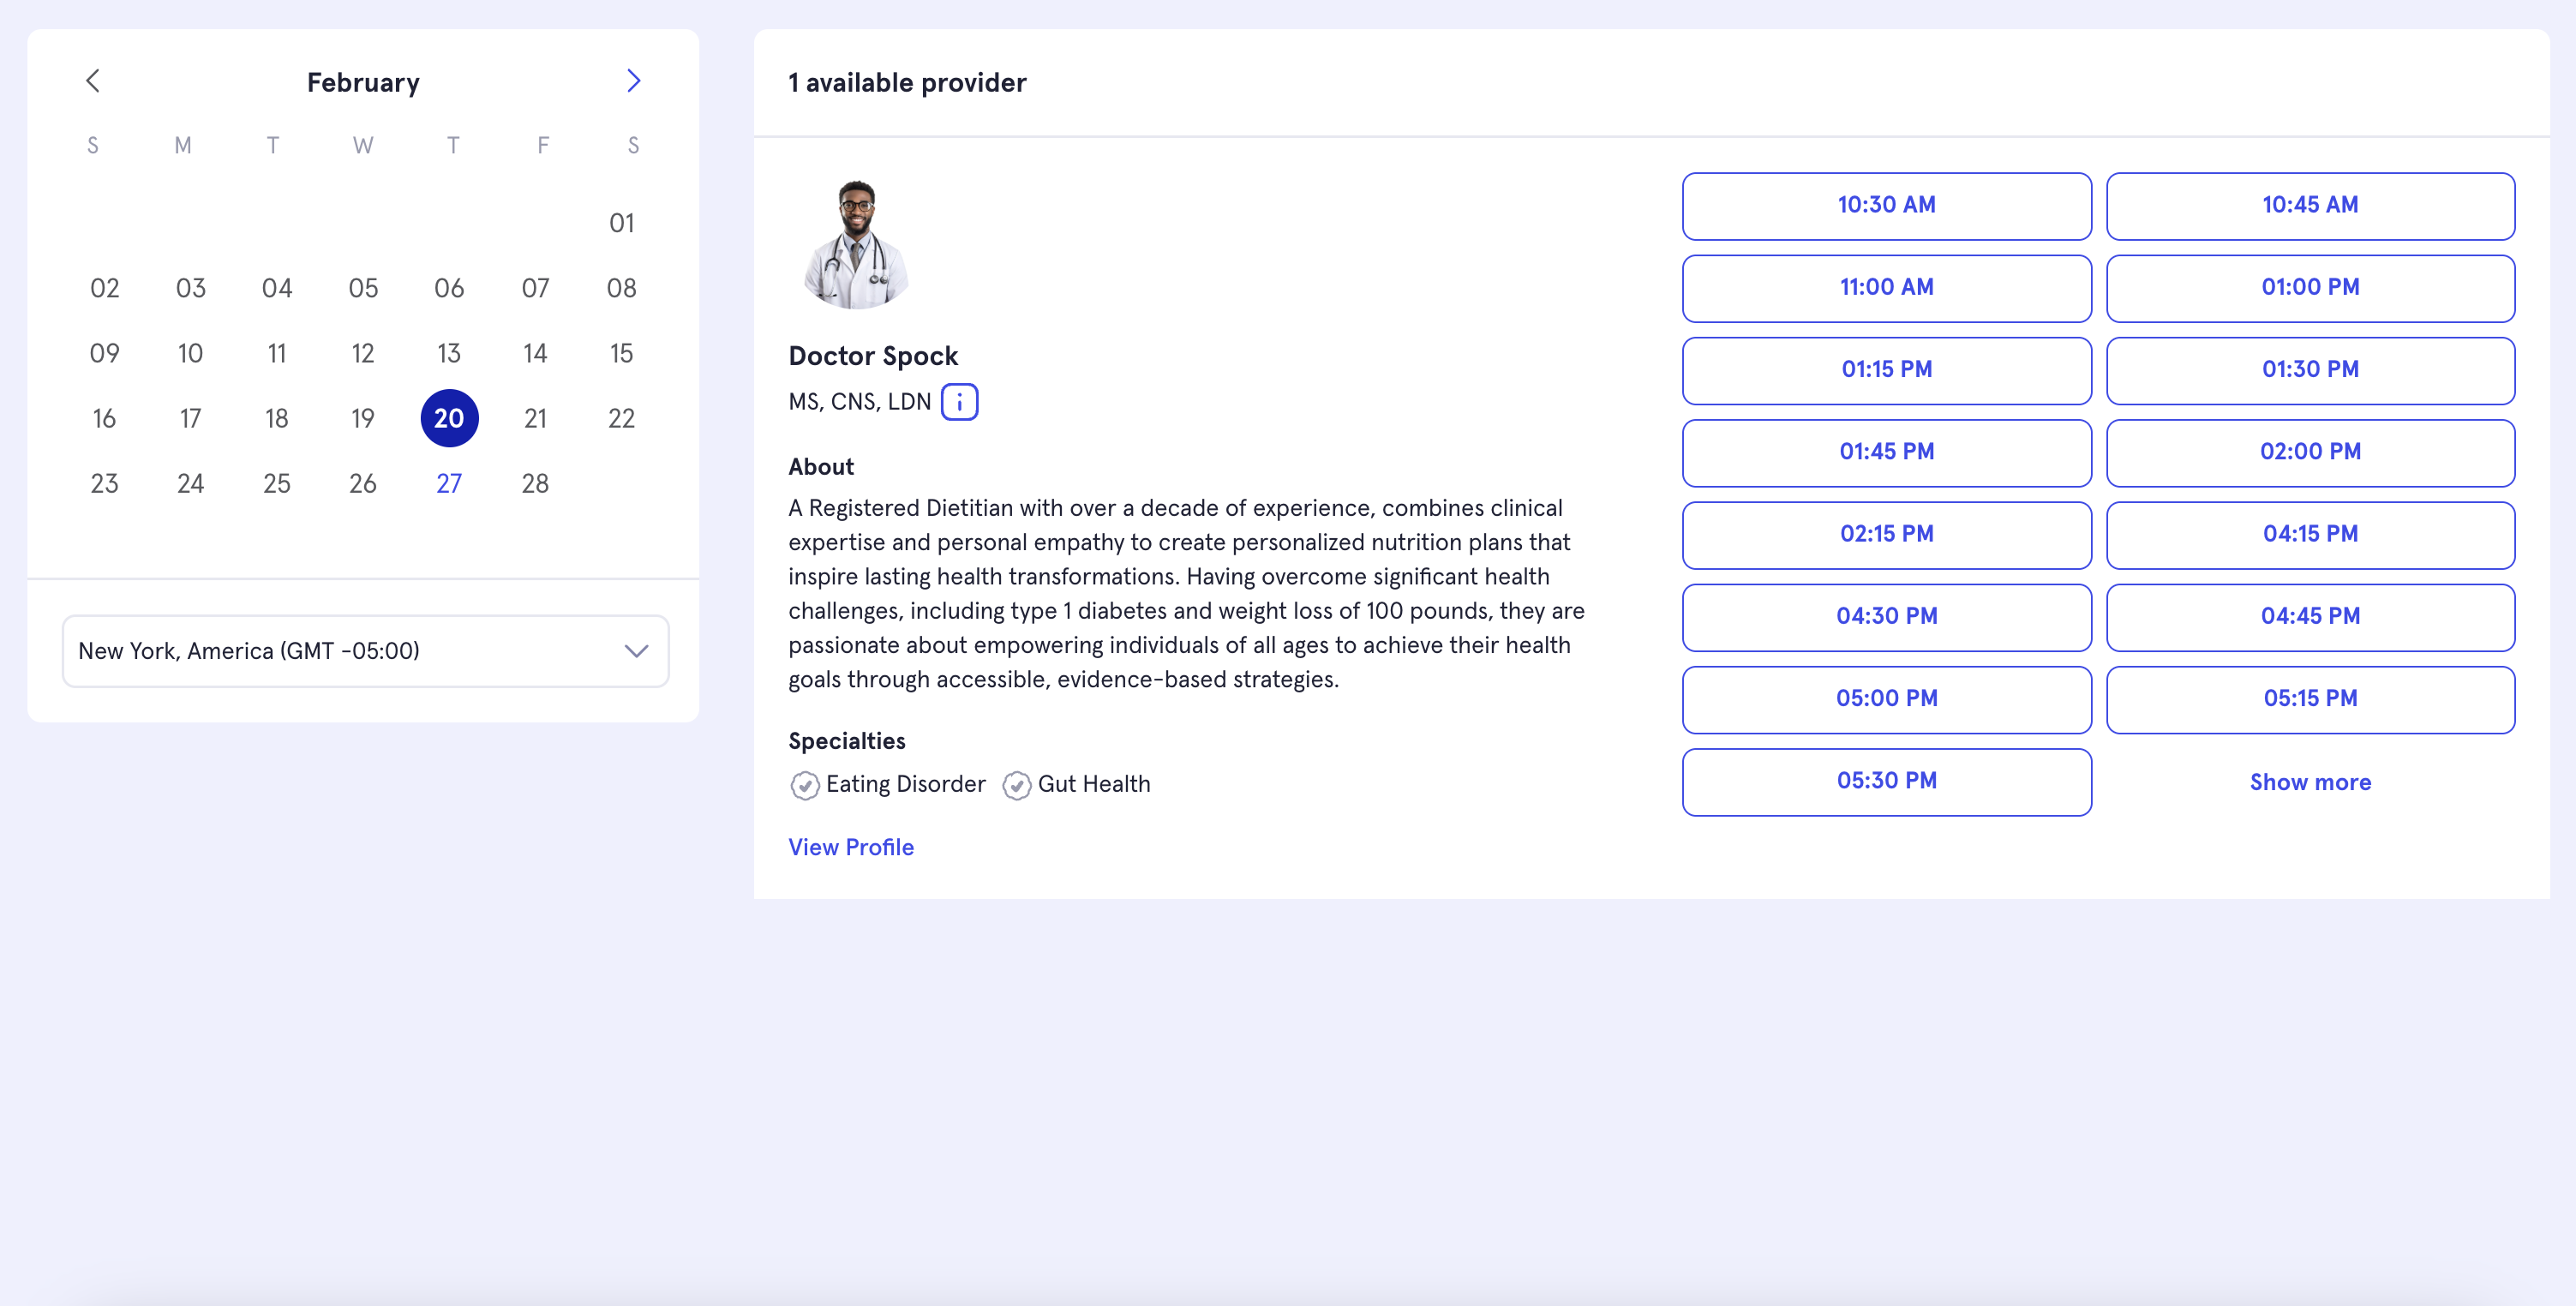This screenshot has height=1306, width=2576.
Task: Select the 02:15 PM time slot
Action: coord(1886,535)
